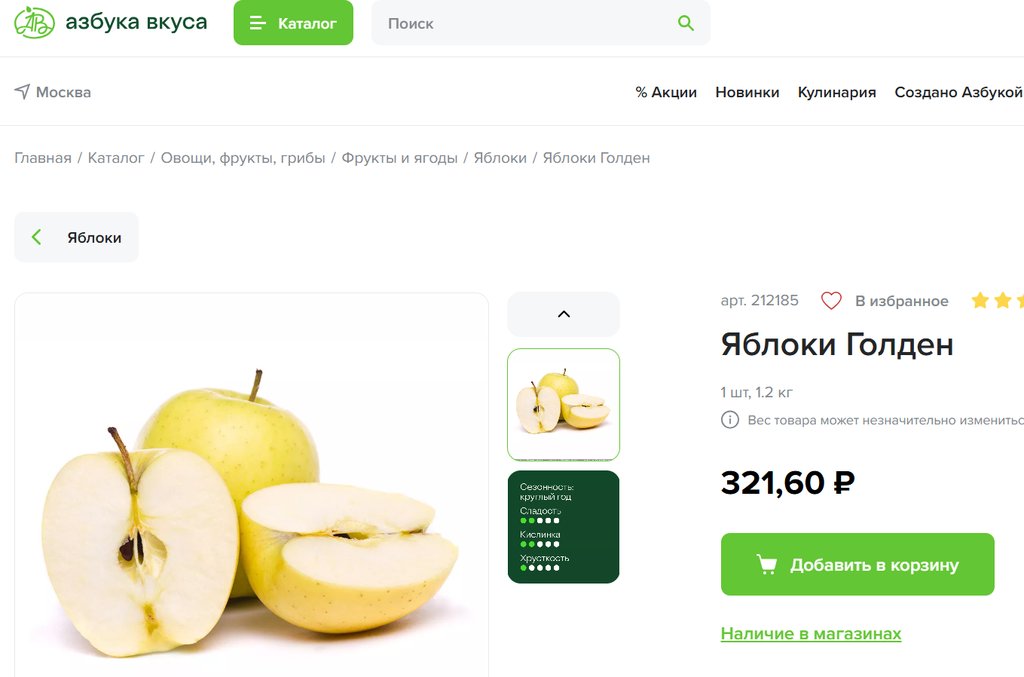This screenshot has width=1024, height=677.
Task: Click Добавить в корзину button
Action: [x=857, y=564]
